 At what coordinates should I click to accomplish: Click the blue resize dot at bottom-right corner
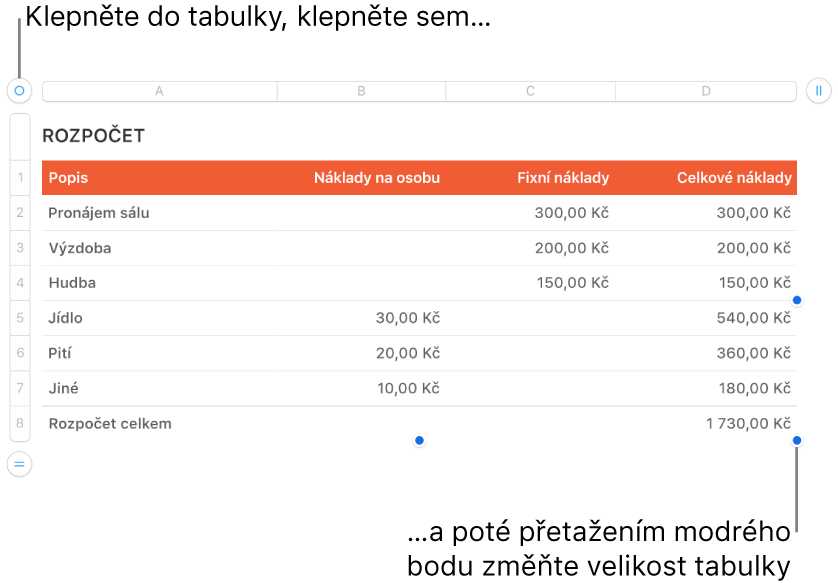point(796,440)
